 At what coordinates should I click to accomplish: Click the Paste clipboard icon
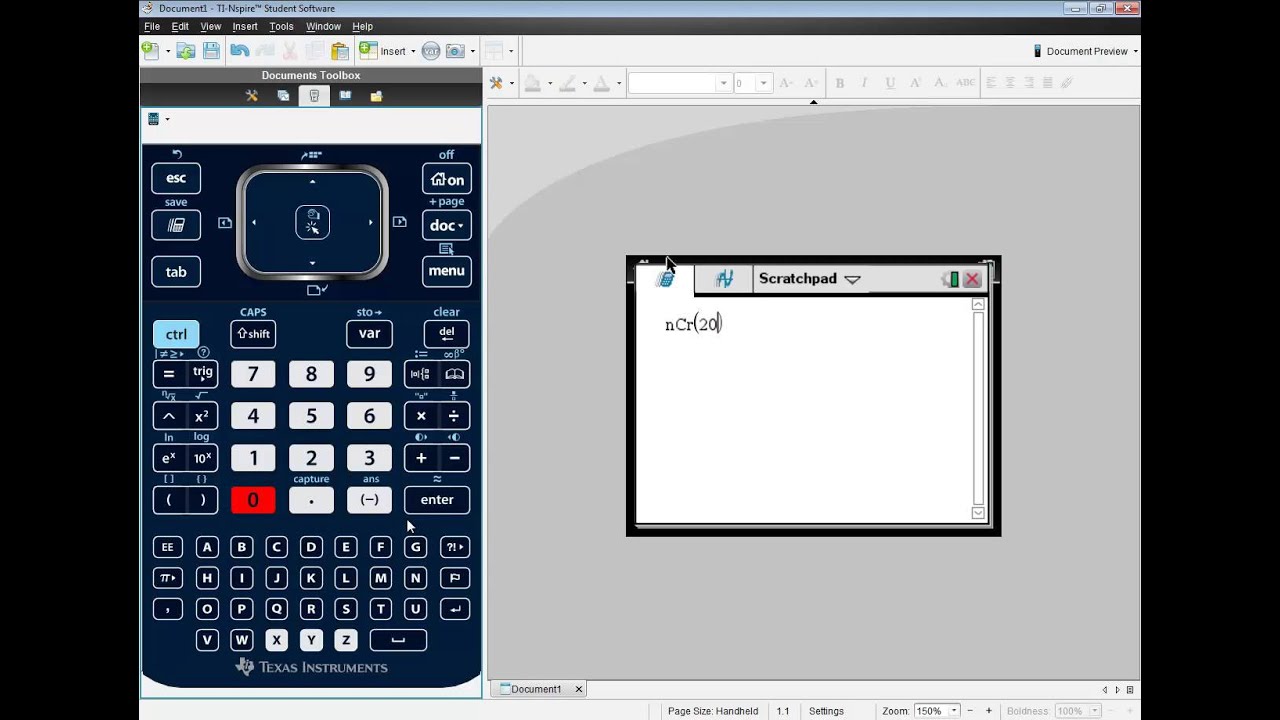(340, 51)
